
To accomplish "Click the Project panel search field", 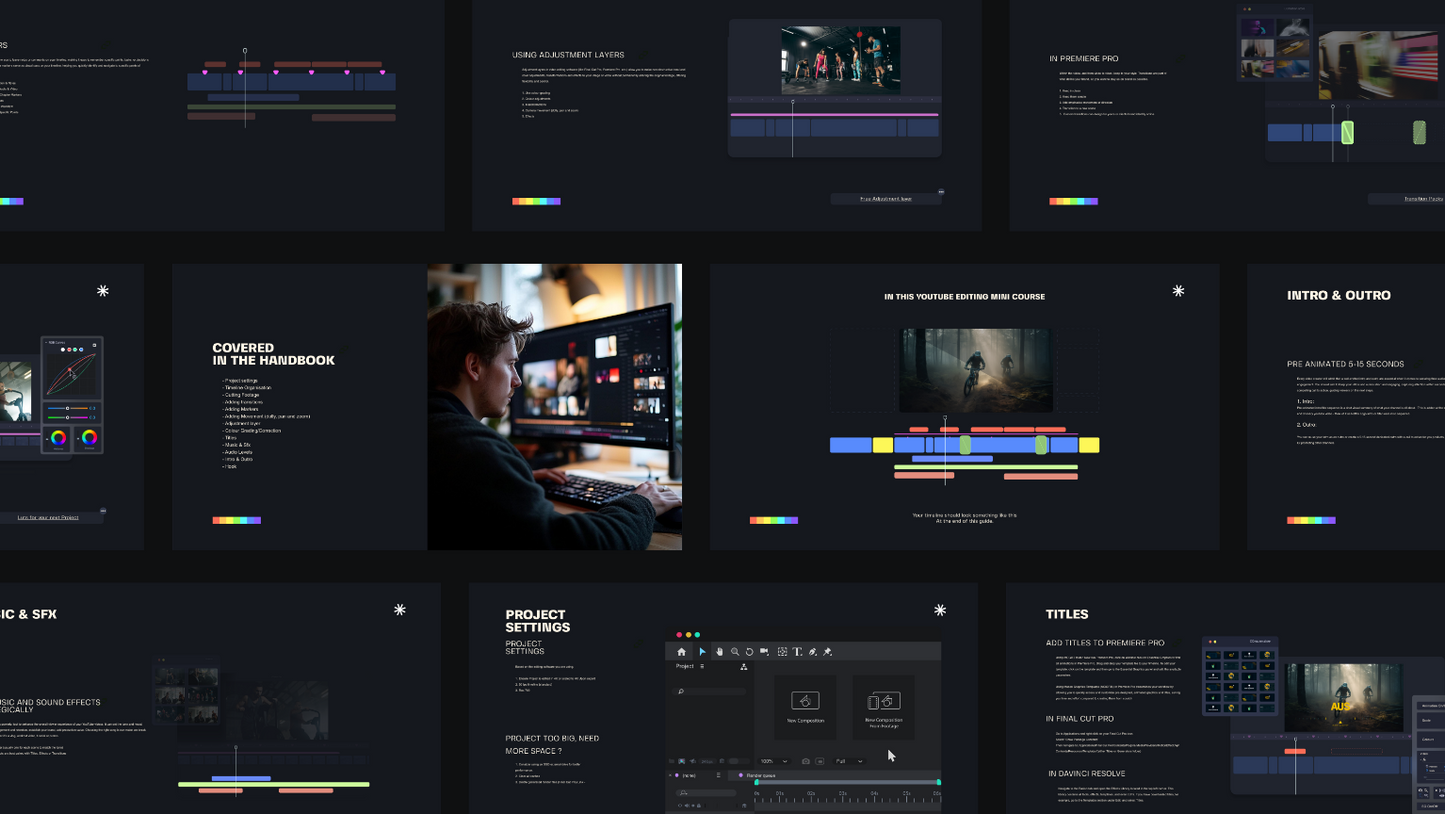I will (x=712, y=691).
